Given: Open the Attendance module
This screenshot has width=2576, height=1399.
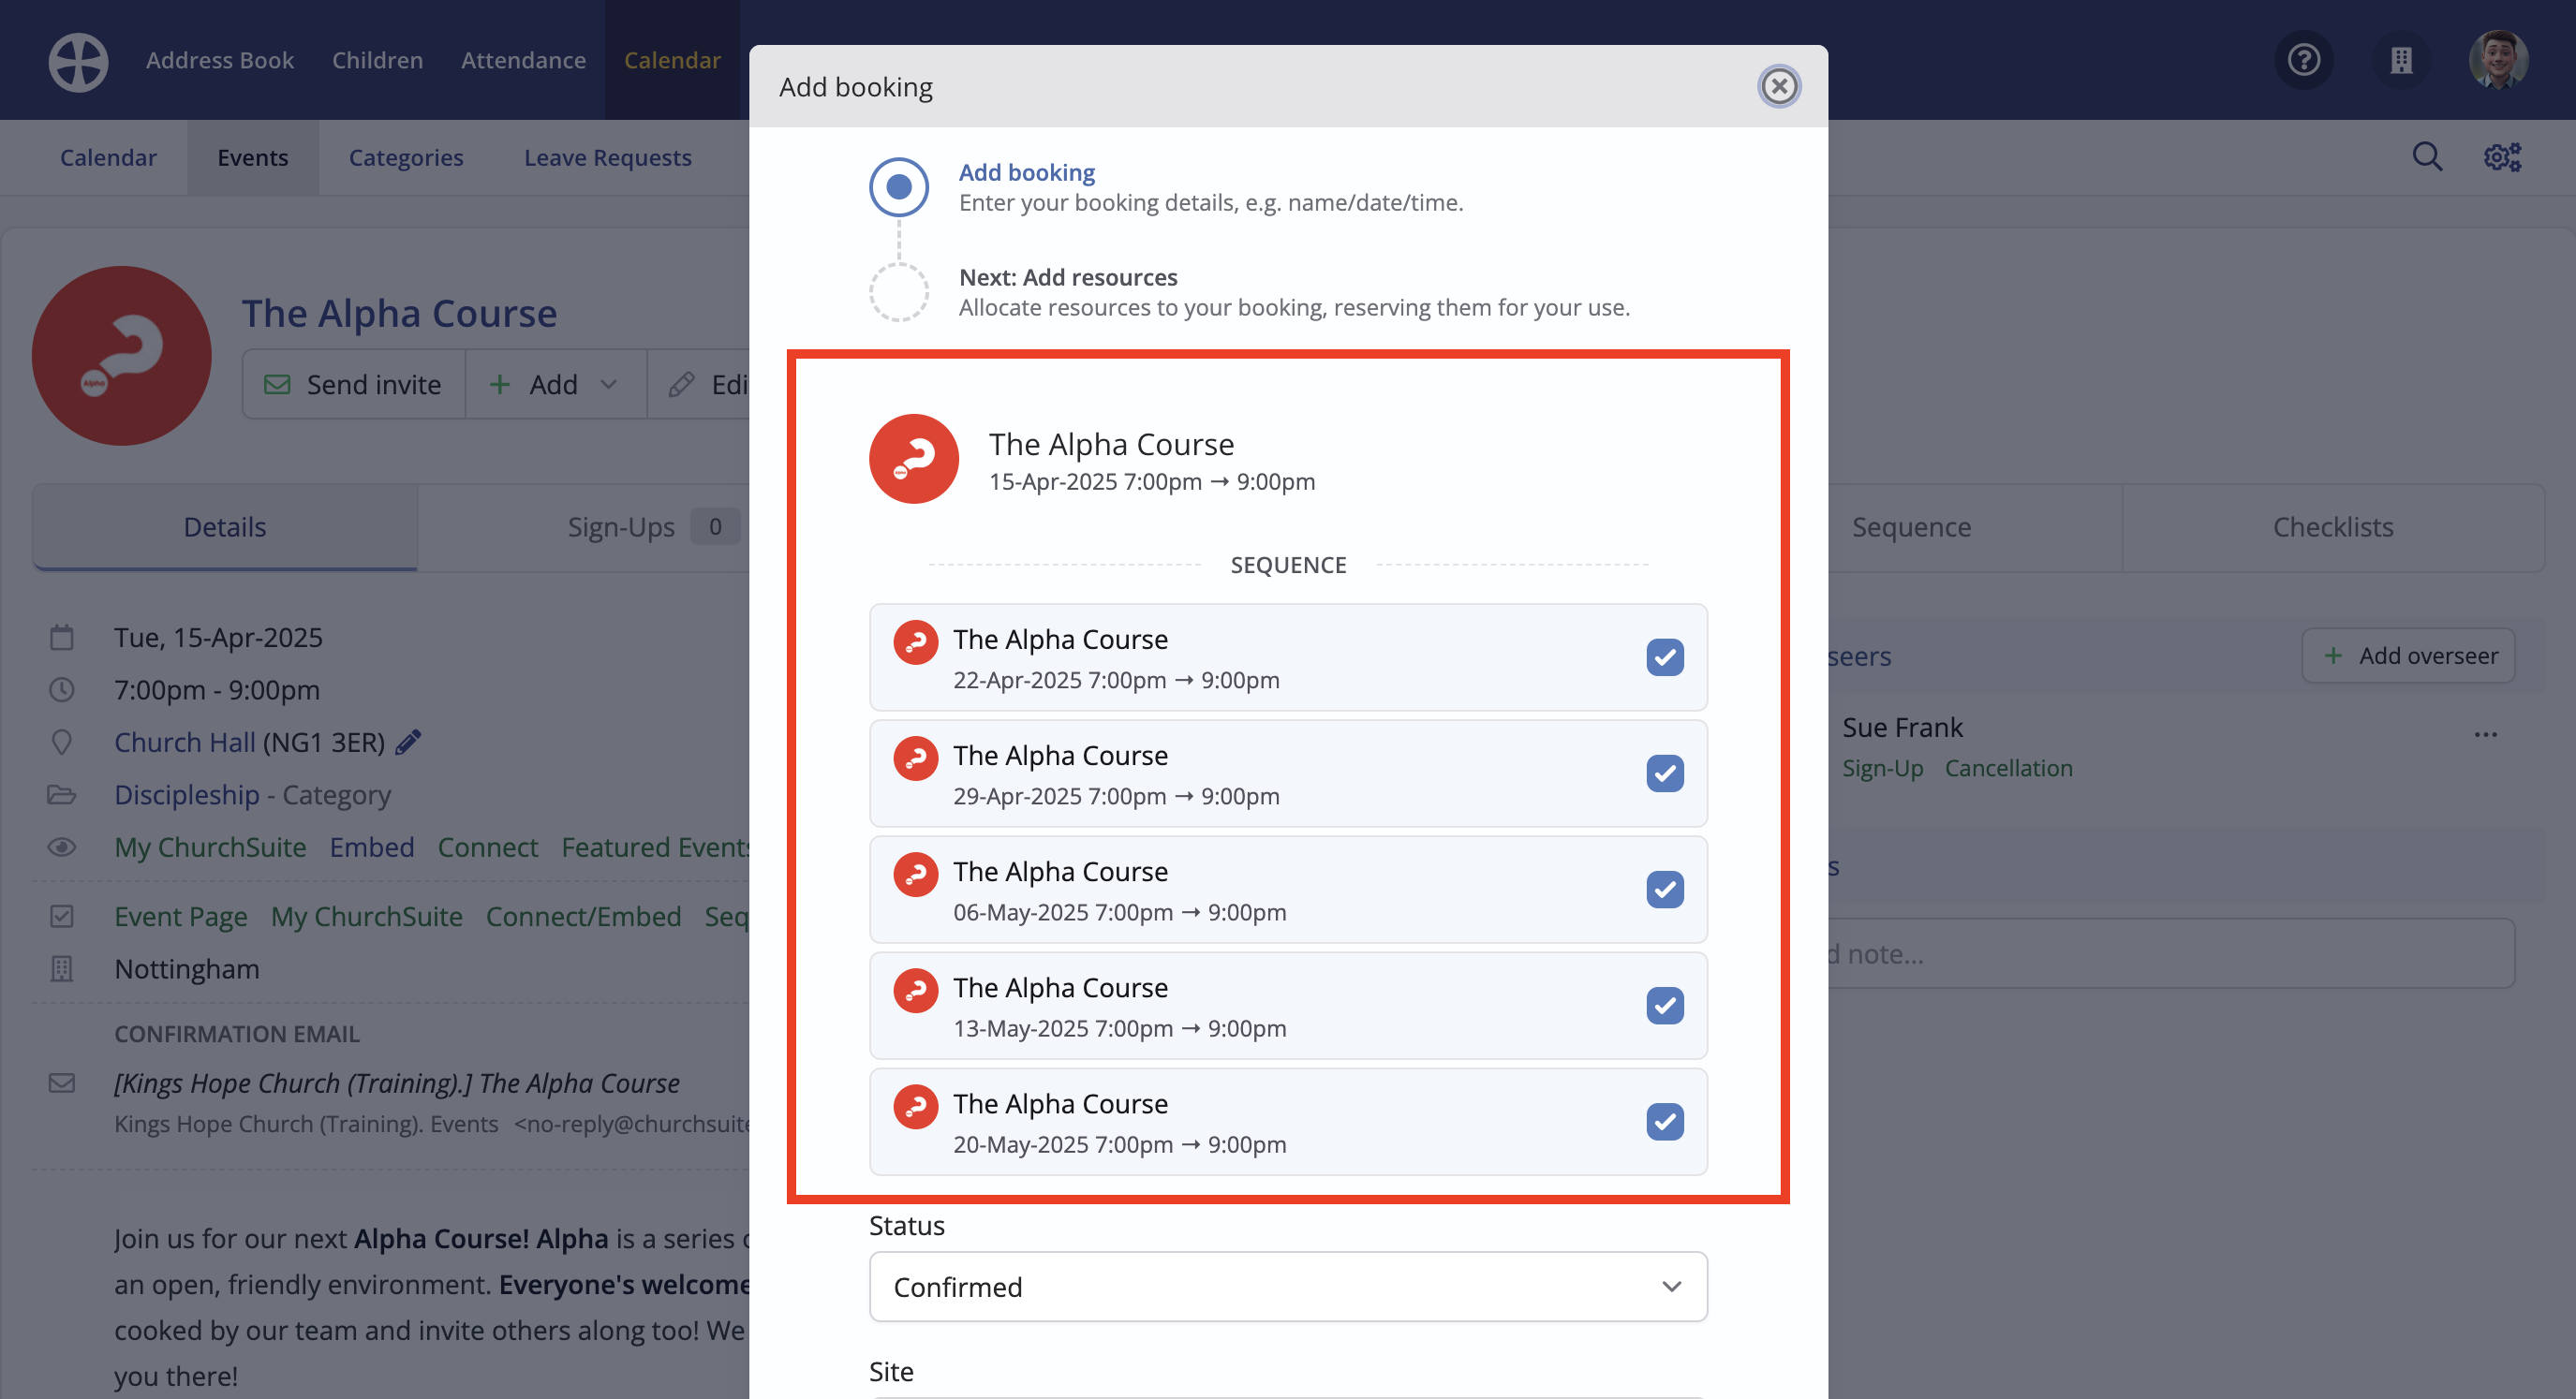Looking at the screenshot, I should click(523, 60).
